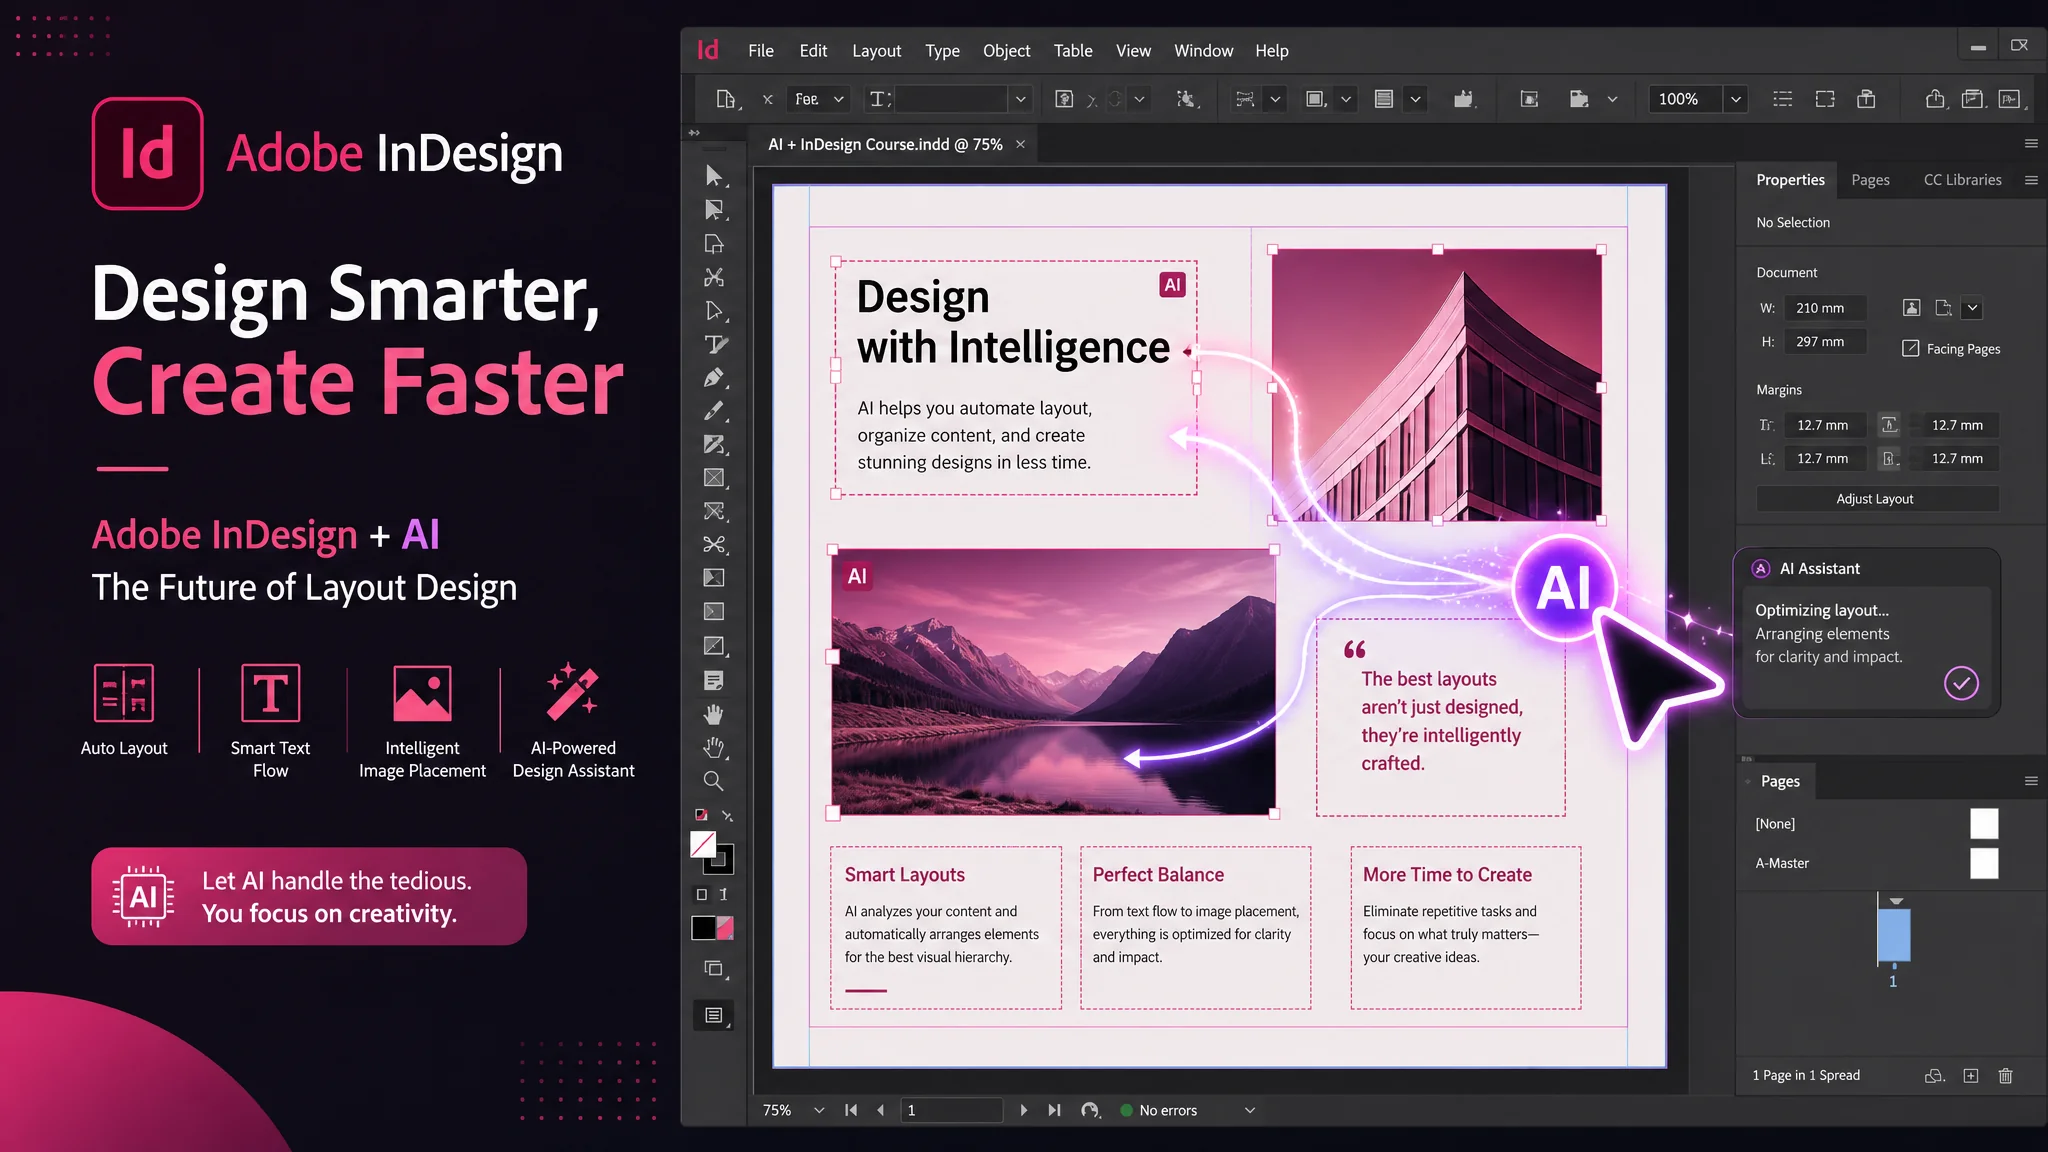Image resolution: width=2048 pixels, height=1152 pixels.
Task: Click the new page plus icon
Action: click(1970, 1076)
